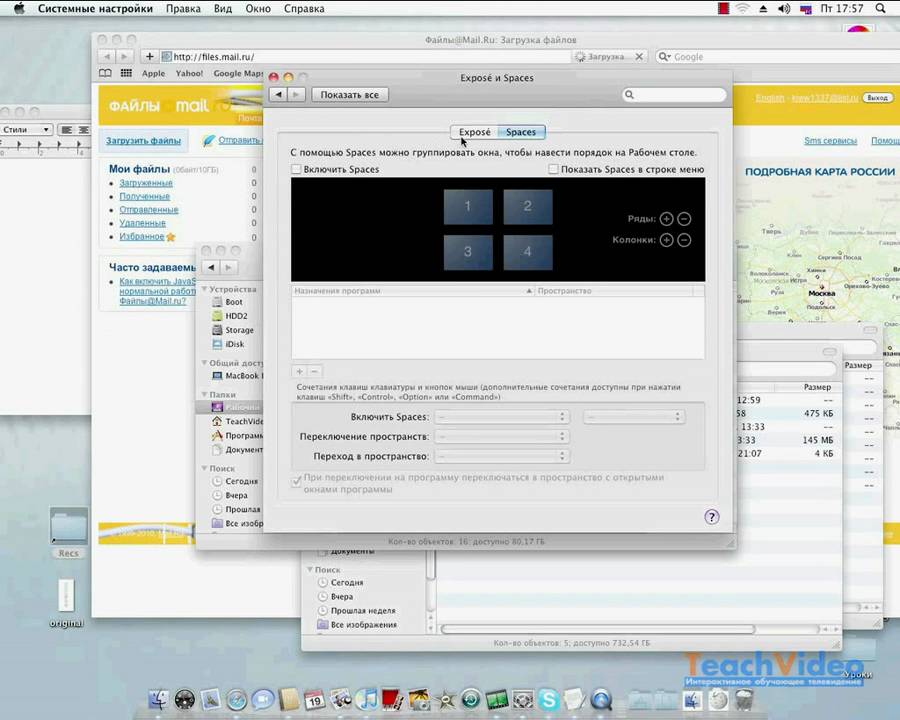Open the first Включить Spaces shortcut dropdown
This screenshot has width=900, height=720.
point(502,417)
